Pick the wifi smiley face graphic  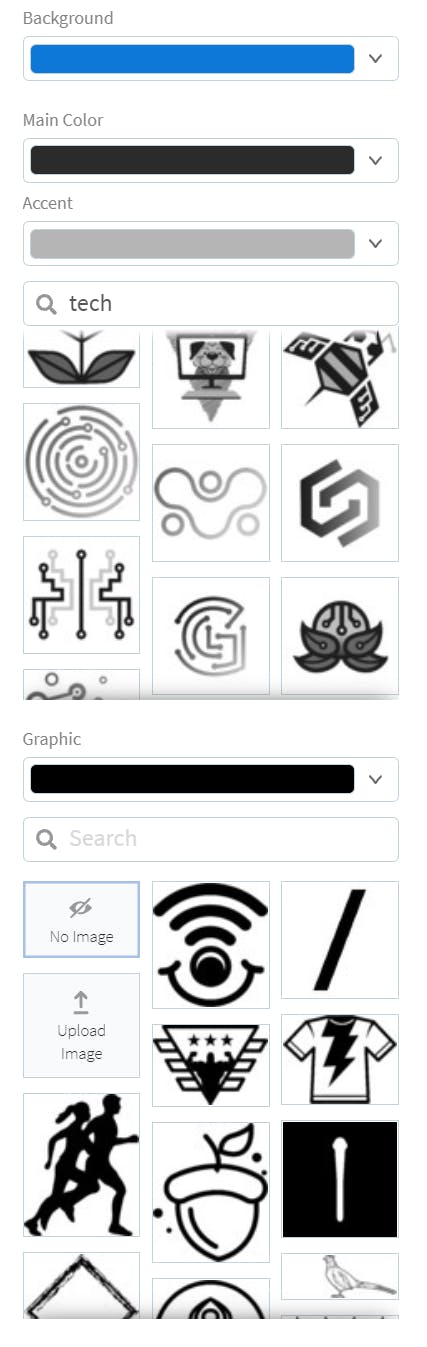211,945
